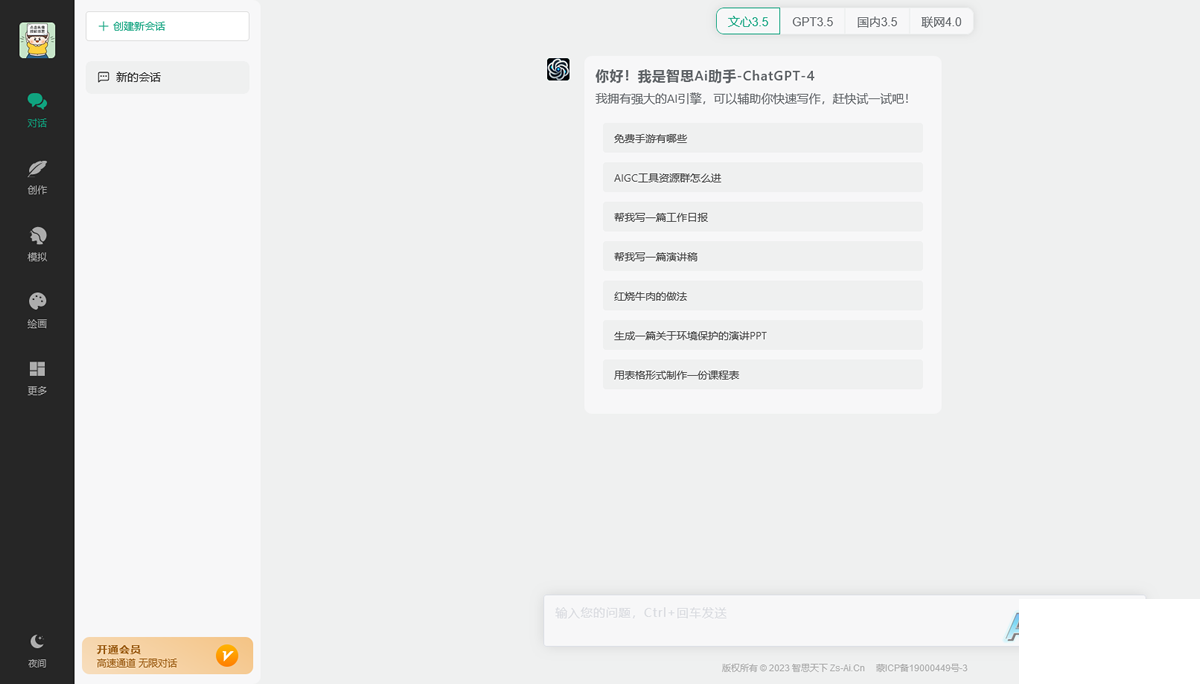Select the 新的会话 conversation item

point(167,77)
